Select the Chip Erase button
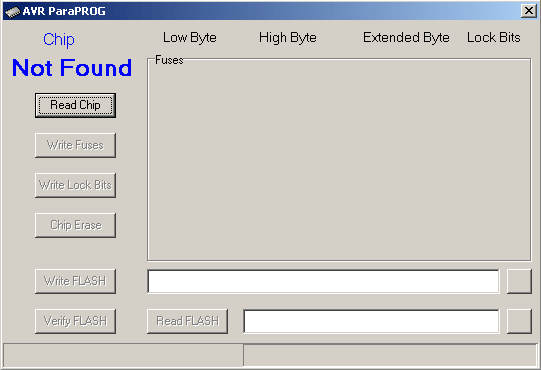 tap(75, 225)
